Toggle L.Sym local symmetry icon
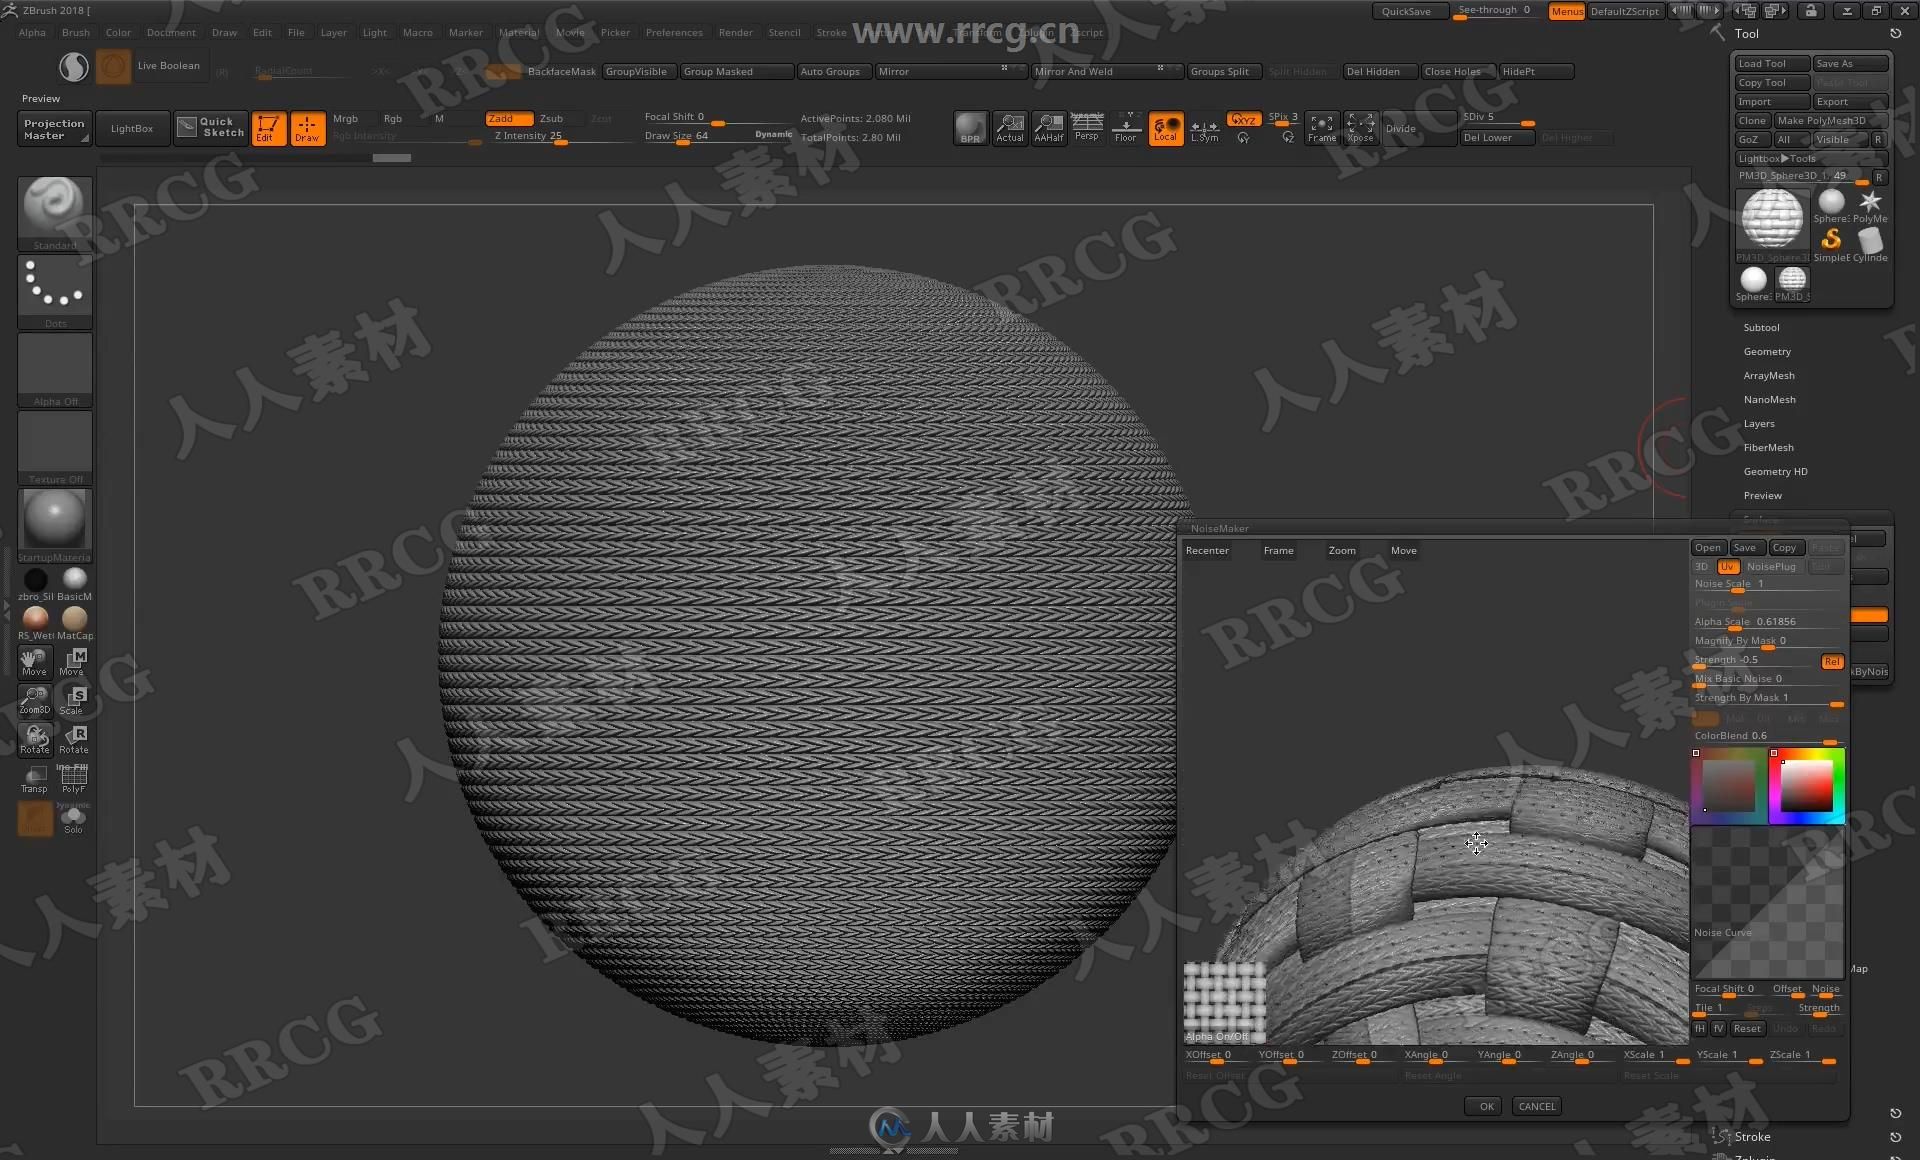1920x1160 pixels. click(x=1205, y=128)
